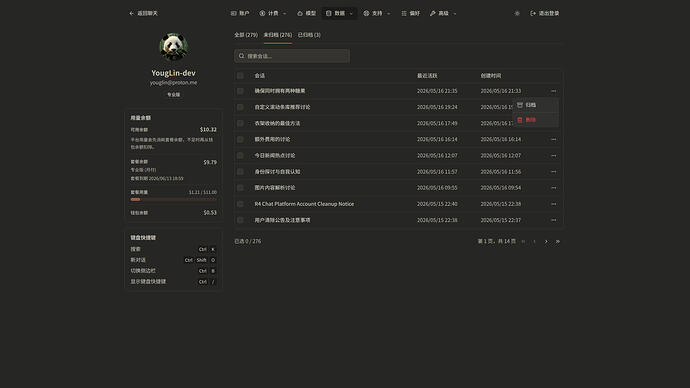690x388 pixels.
Task: Click the 第1页，共14页 page indicator
Action: point(496,242)
